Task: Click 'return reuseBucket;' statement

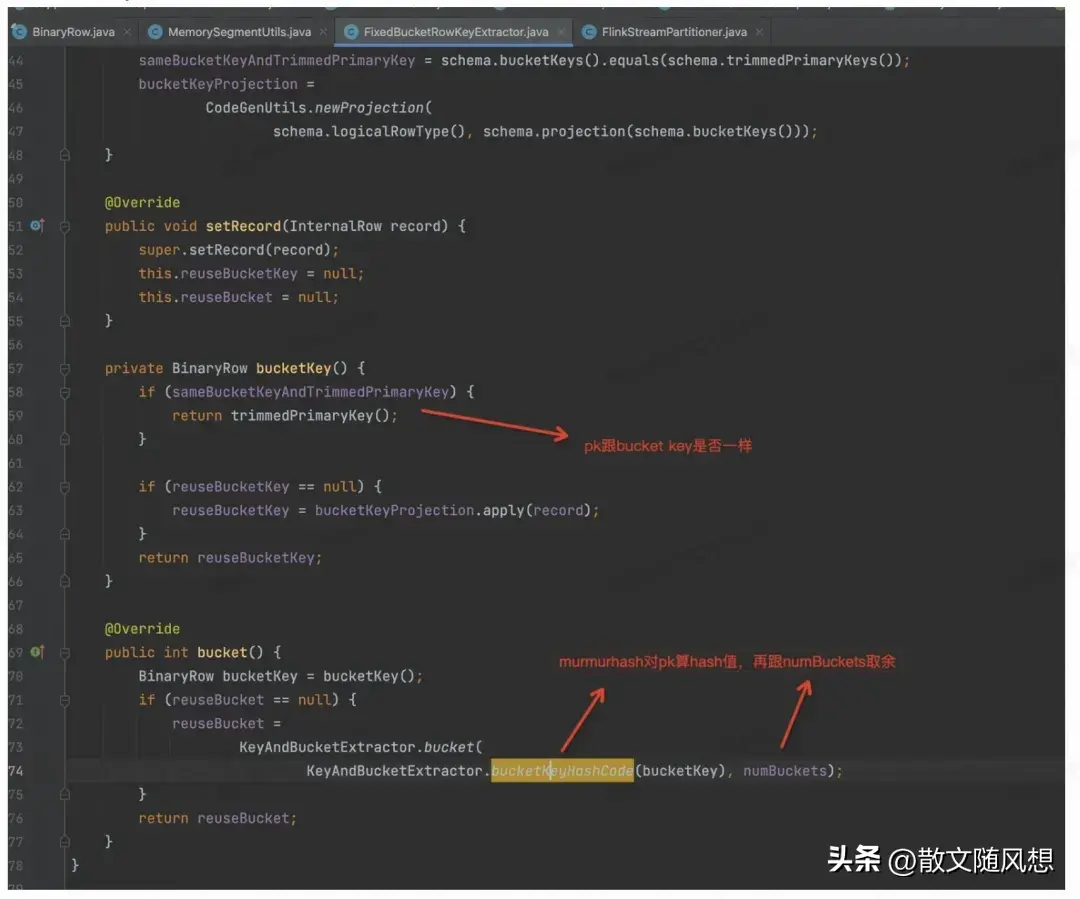Action: (218, 818)
